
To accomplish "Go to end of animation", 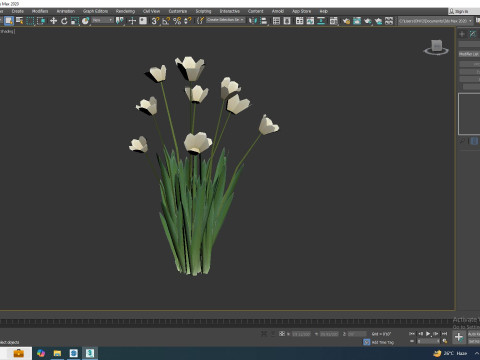I will 444,333.
